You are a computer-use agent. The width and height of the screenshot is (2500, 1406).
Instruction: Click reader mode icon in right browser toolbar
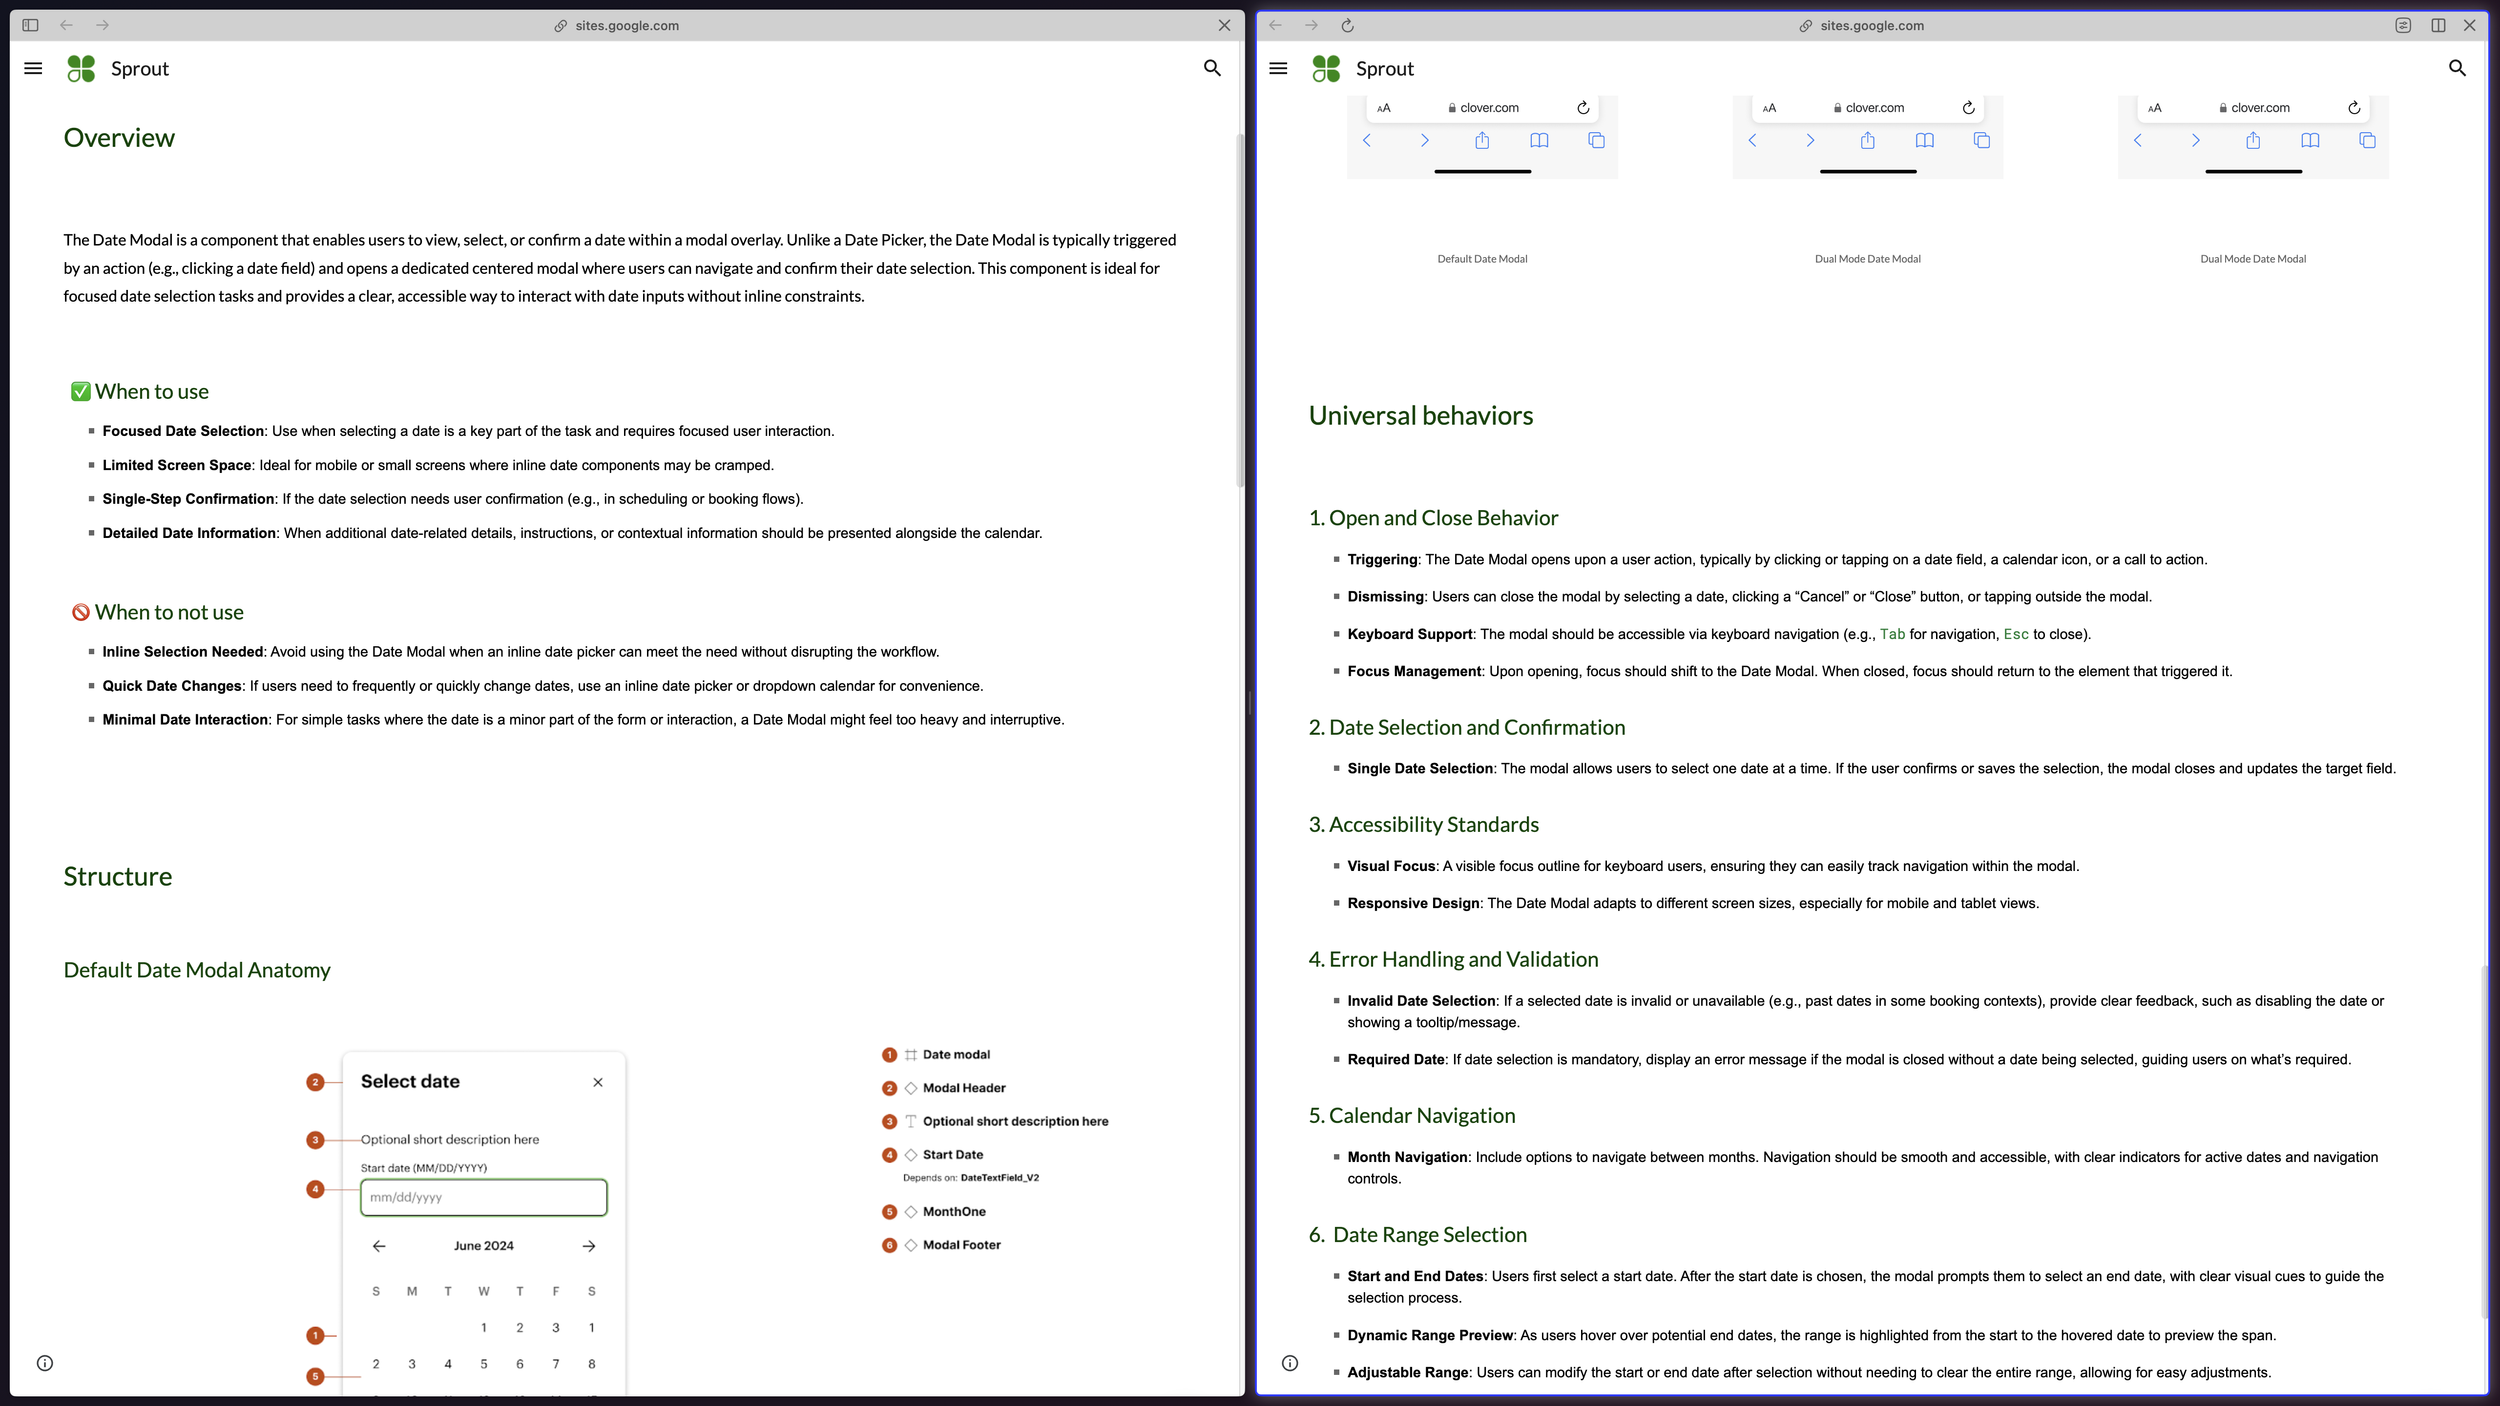coord(2403,26)
